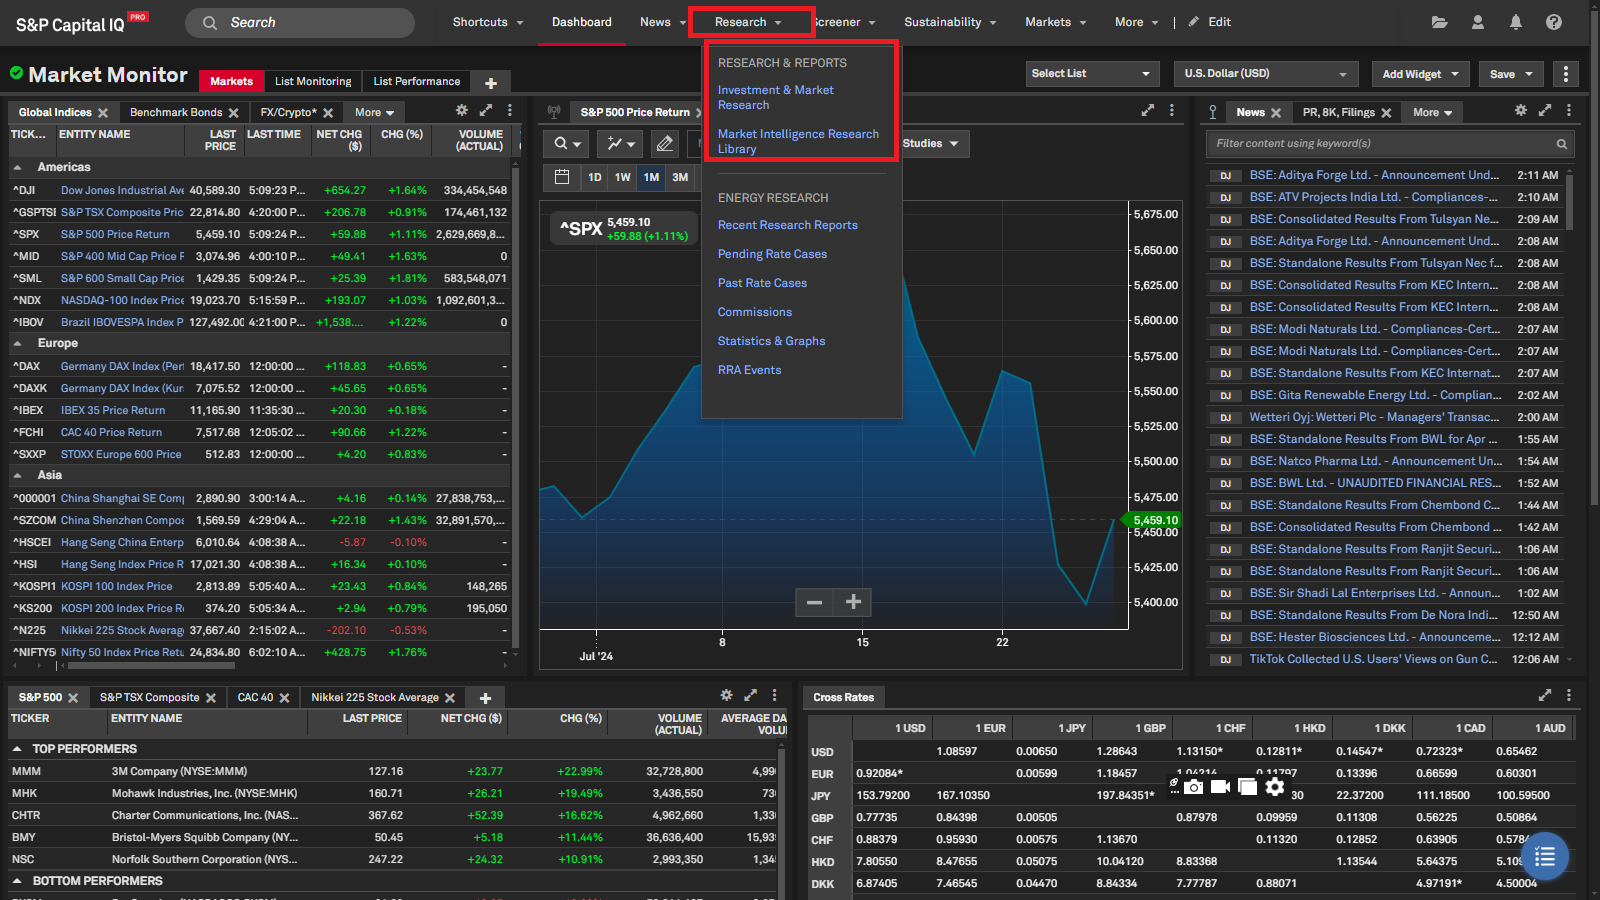Open the Recent Research Reports link
Viewport: 1600px width, 900px height.
pyautogui.click(x=787, y=225)
